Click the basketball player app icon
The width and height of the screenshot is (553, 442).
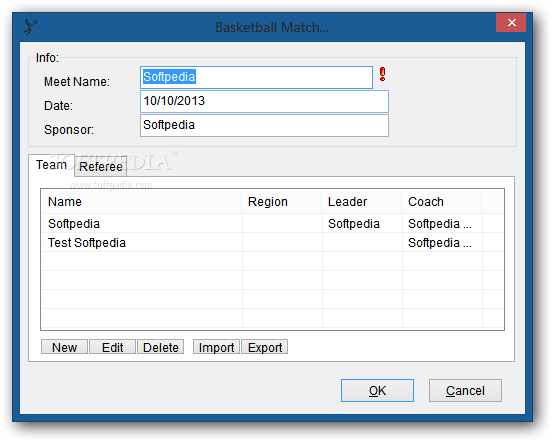tap(30, 27)
